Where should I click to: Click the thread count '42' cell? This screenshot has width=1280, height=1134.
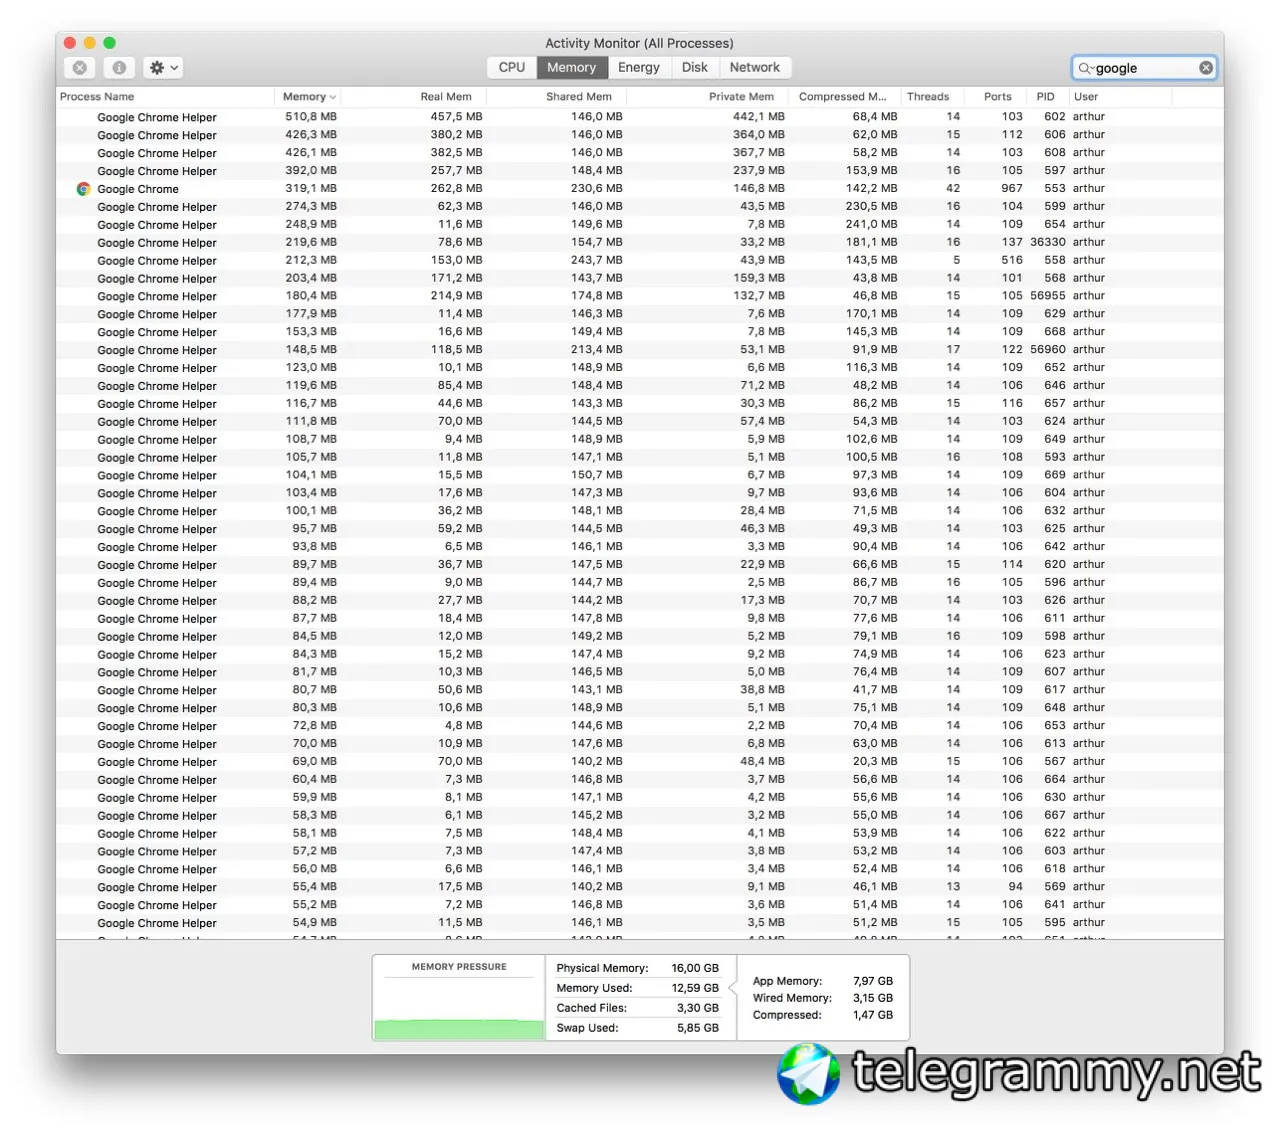click(953, 188)
